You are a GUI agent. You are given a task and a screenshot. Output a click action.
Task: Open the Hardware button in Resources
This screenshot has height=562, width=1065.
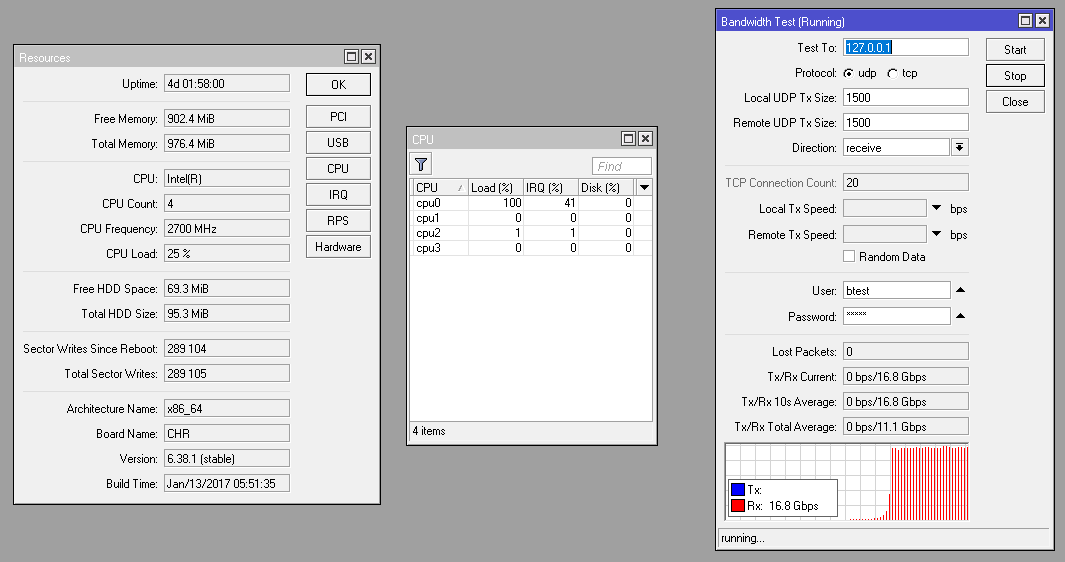point(338,247)
